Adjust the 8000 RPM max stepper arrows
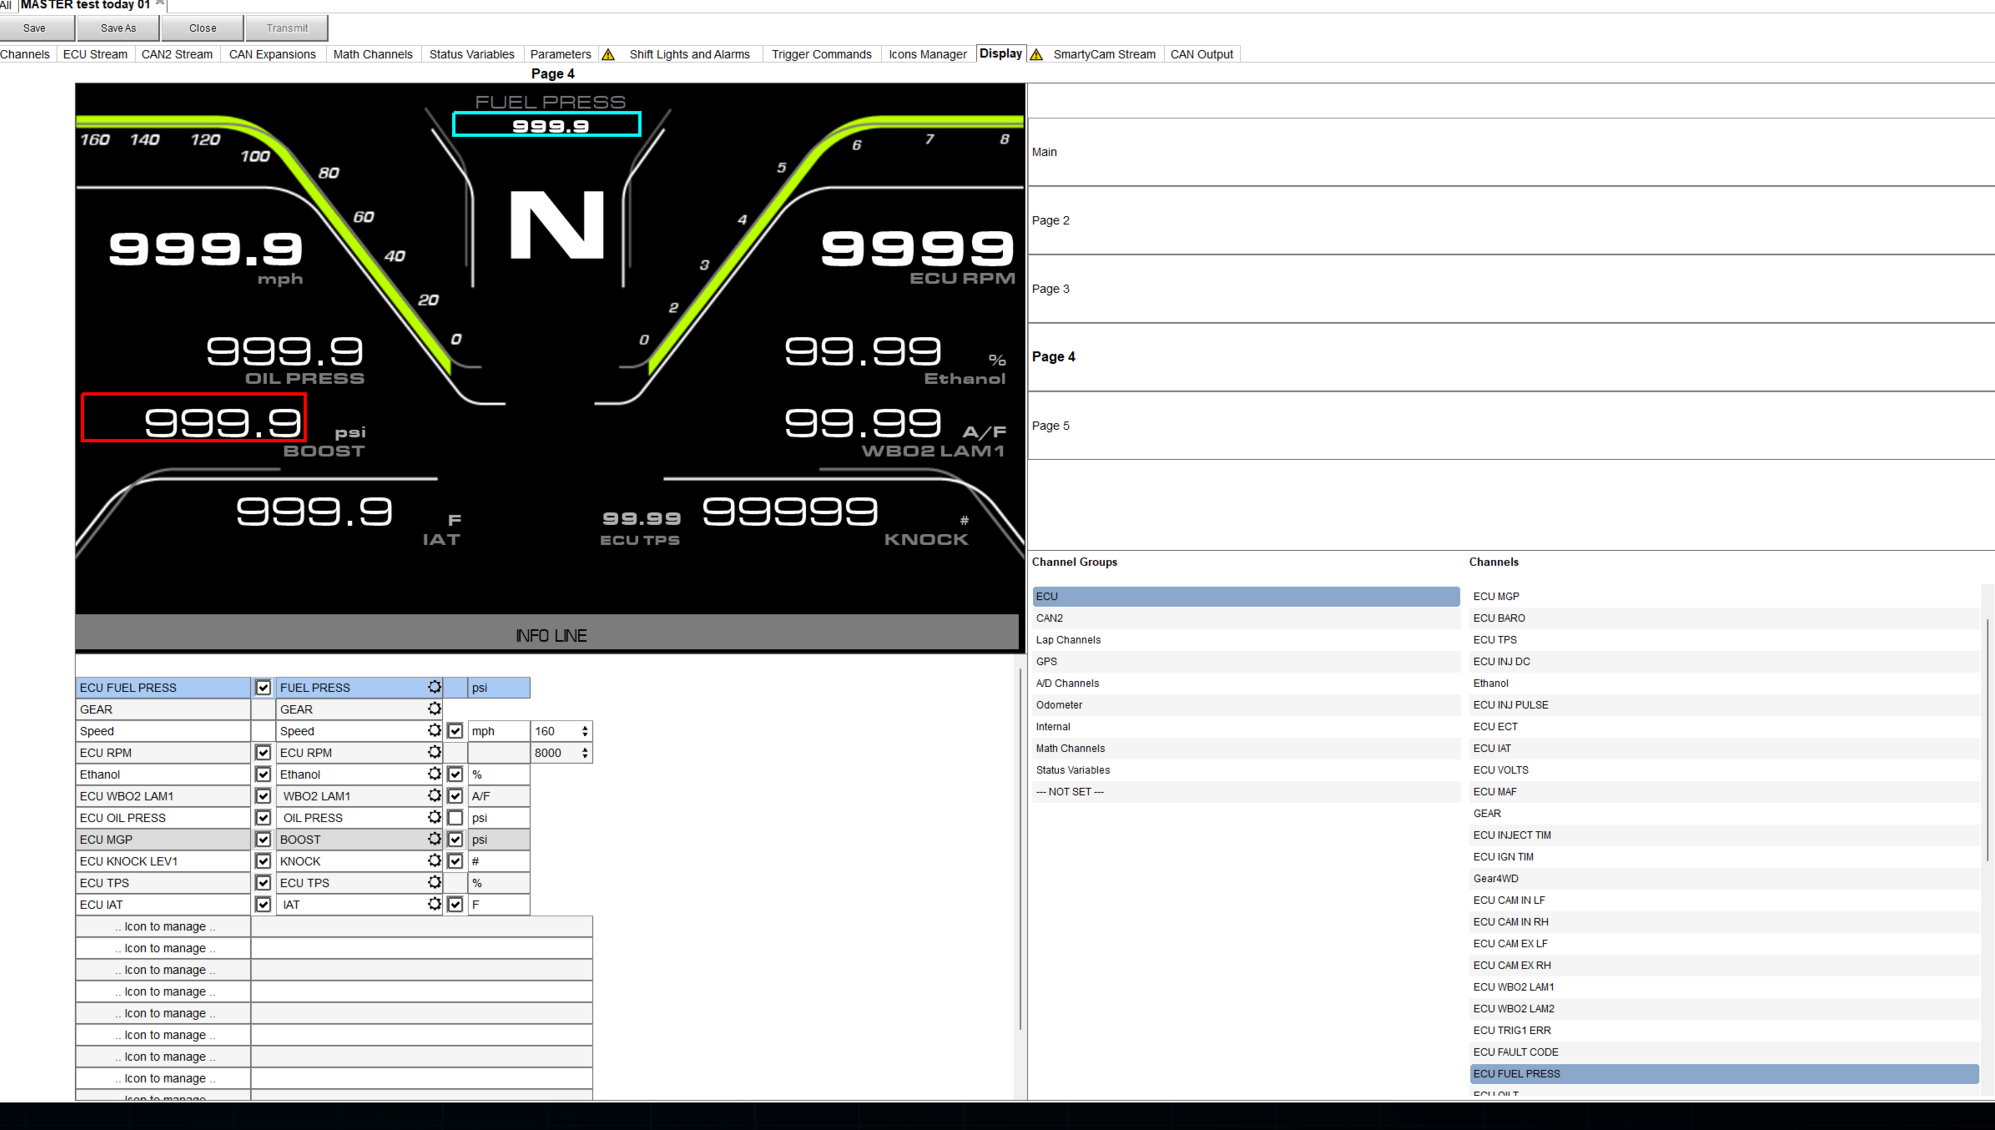This screenshot has height=1130, width=1995. [585, 753]
